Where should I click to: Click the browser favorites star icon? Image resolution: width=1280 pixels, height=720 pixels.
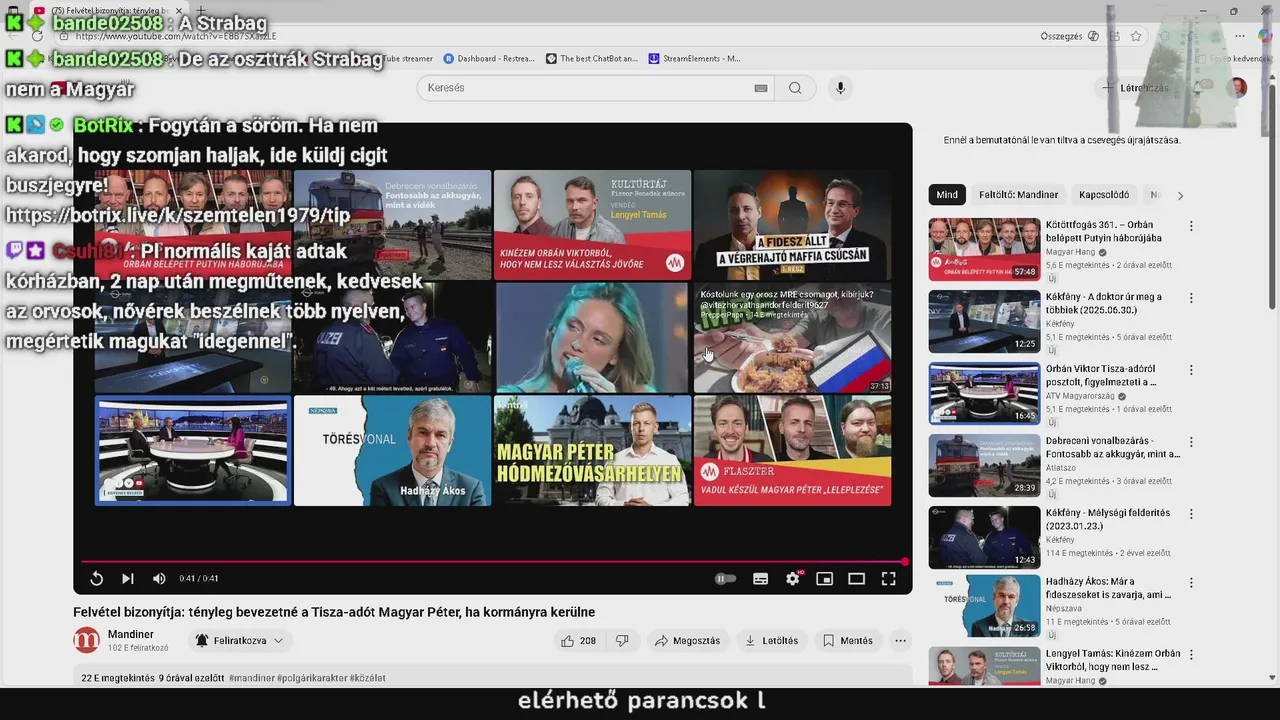(x=1136, y=36)
